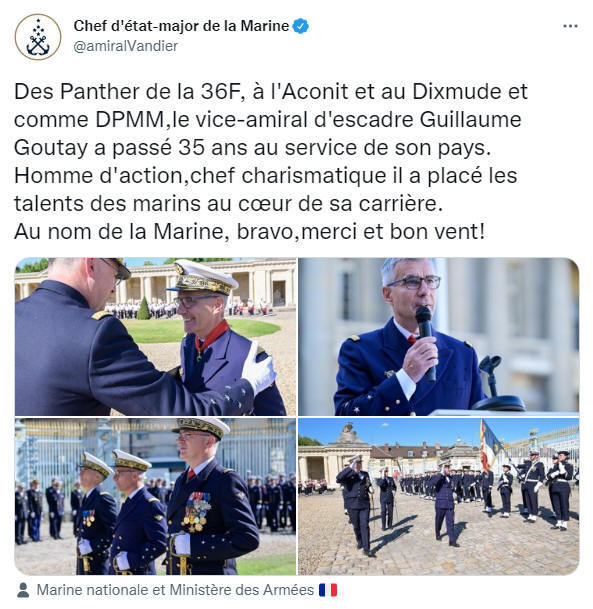Click the tweet text starting 'Des Panther de la 36F'

coord(271,162)
